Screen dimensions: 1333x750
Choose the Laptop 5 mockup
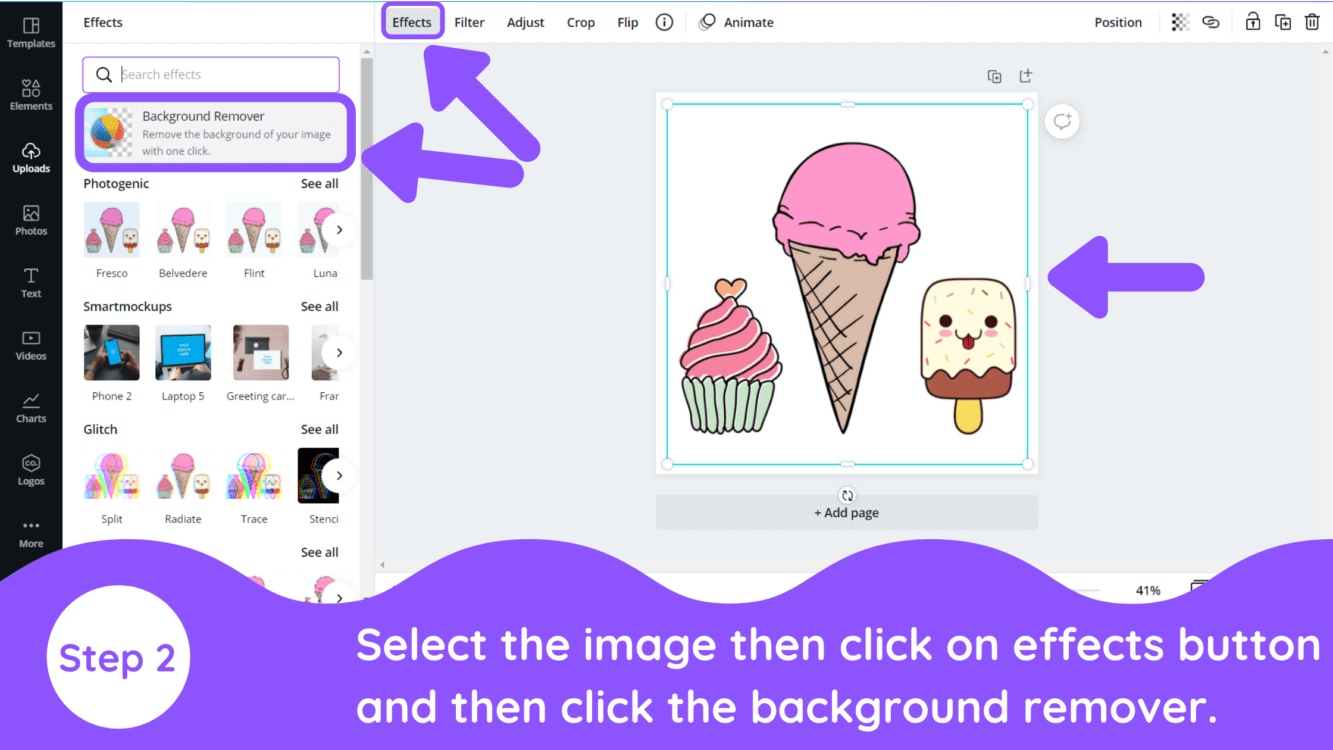point(183,353)
